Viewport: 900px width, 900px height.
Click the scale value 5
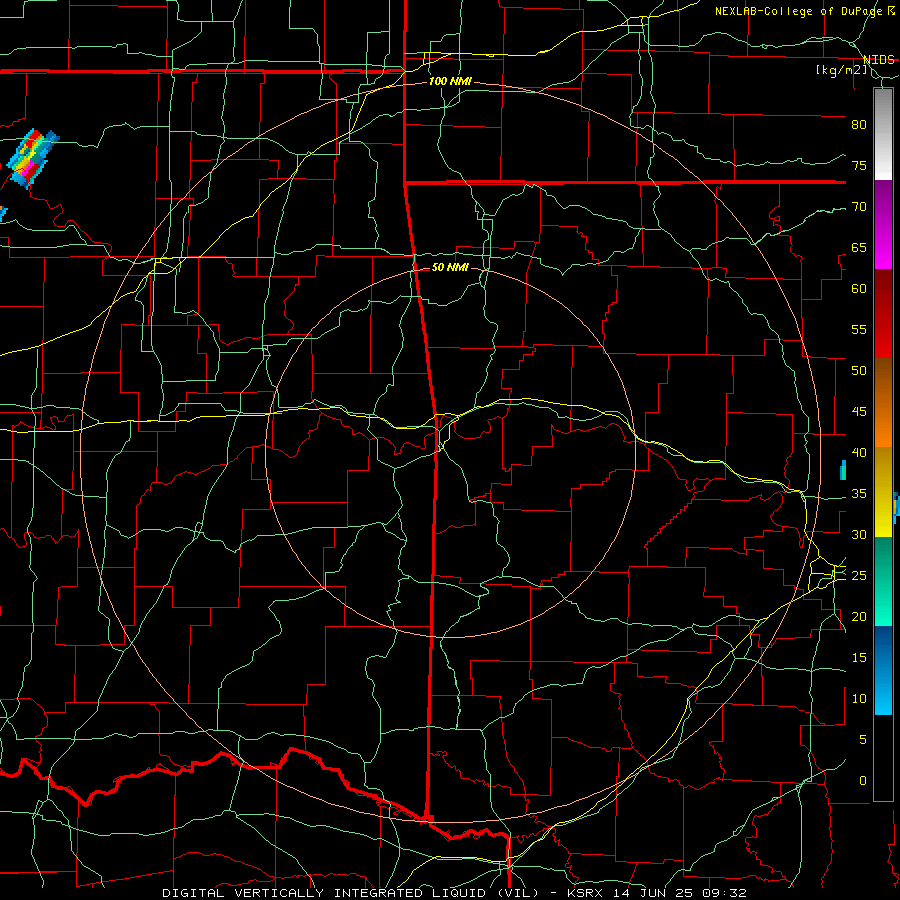point(863,740)
